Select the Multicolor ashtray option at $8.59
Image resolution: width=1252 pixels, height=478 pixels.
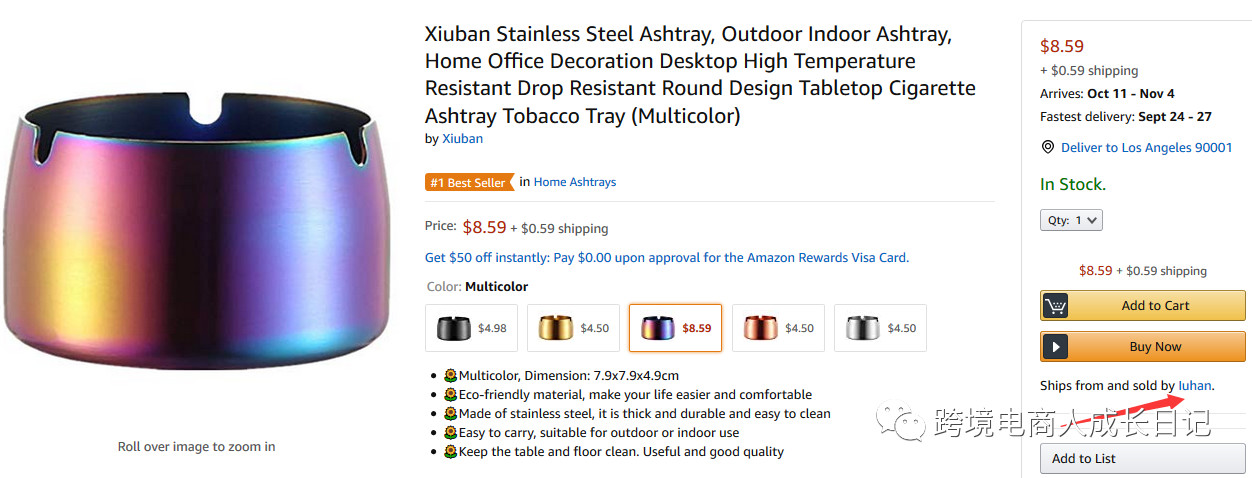[x=675, y=328]
